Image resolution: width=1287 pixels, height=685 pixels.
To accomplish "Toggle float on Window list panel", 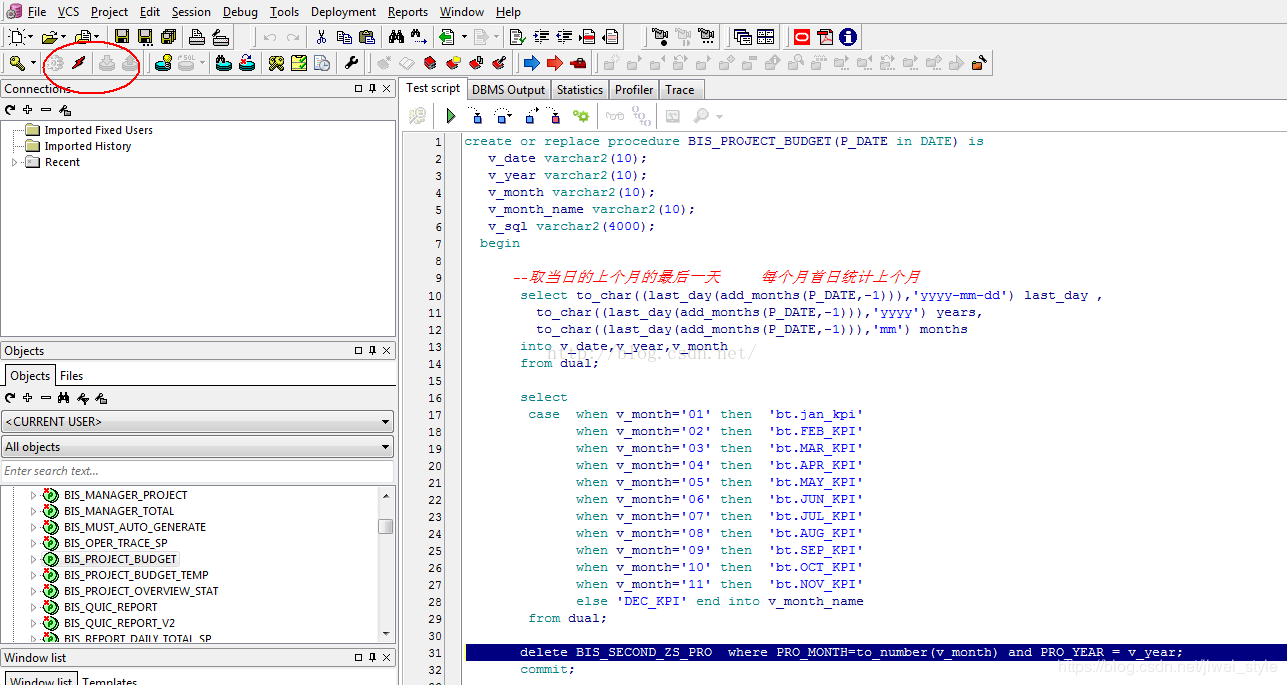I will (x=358, y=658).
